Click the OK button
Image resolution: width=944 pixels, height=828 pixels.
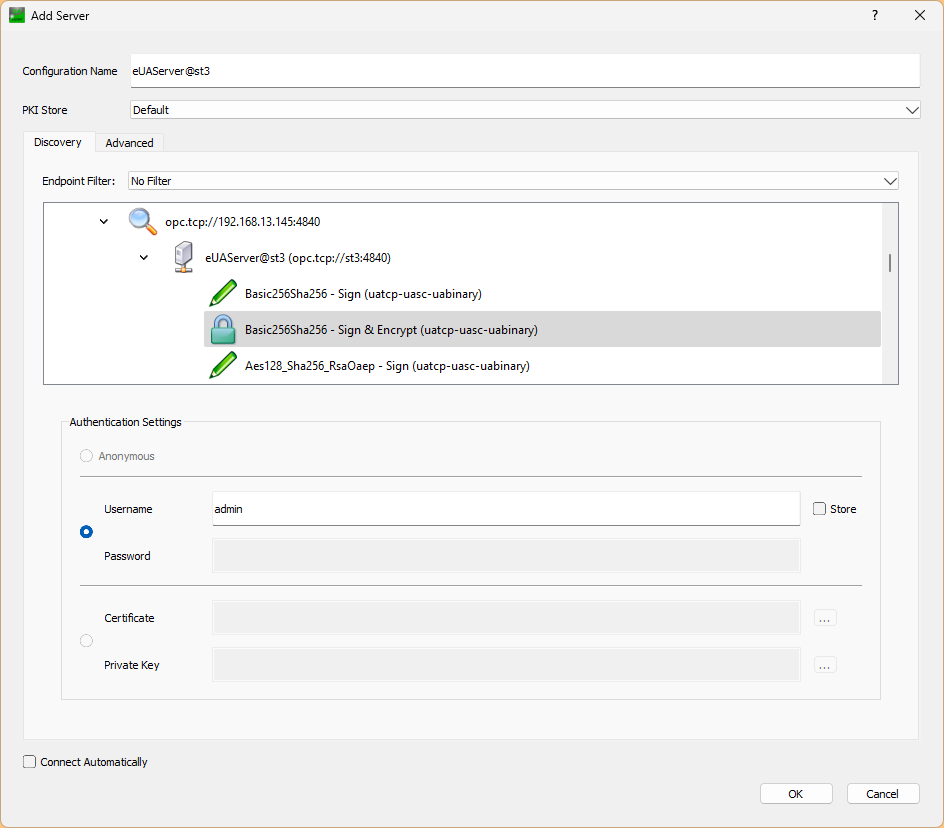point(795,794)
